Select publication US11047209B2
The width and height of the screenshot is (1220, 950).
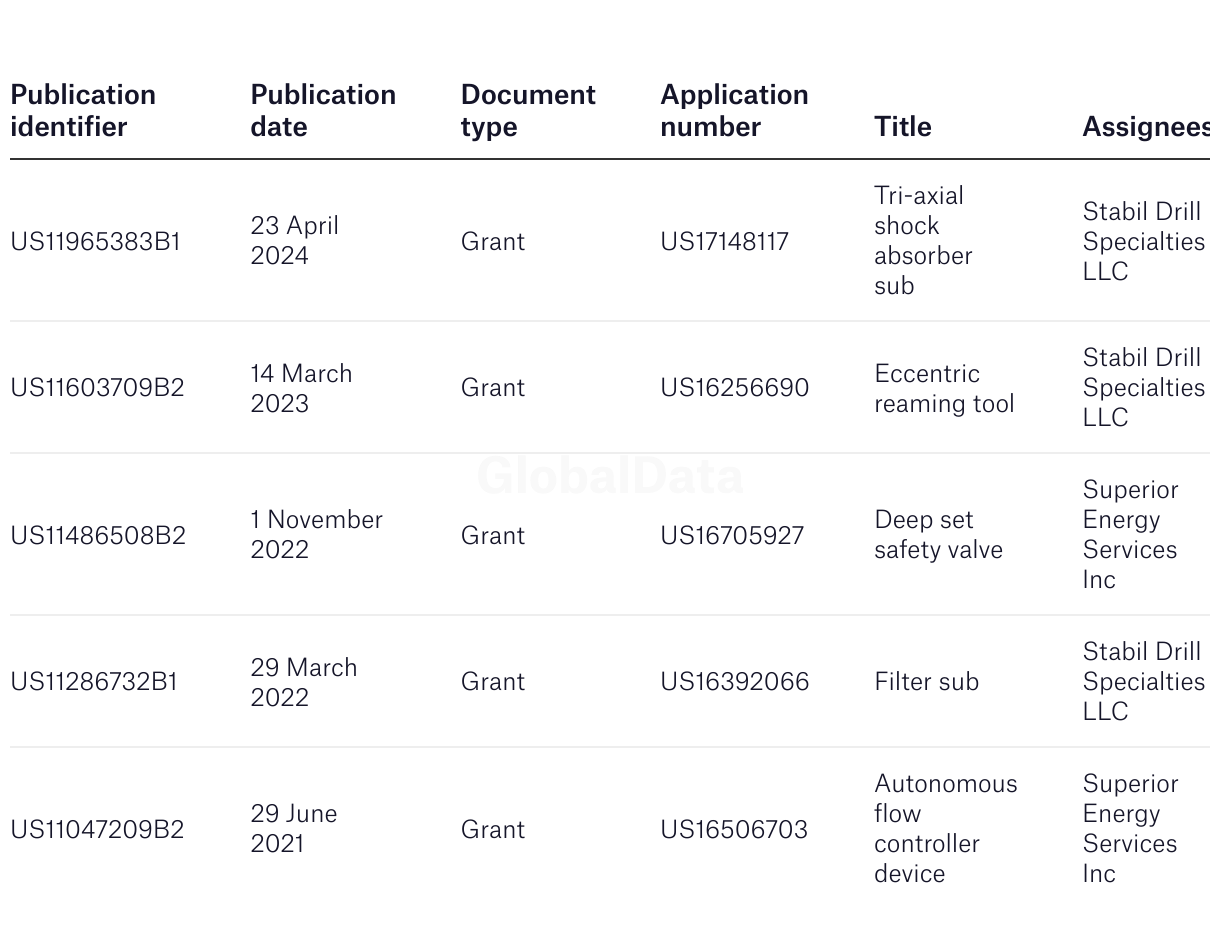coord(97,829)
